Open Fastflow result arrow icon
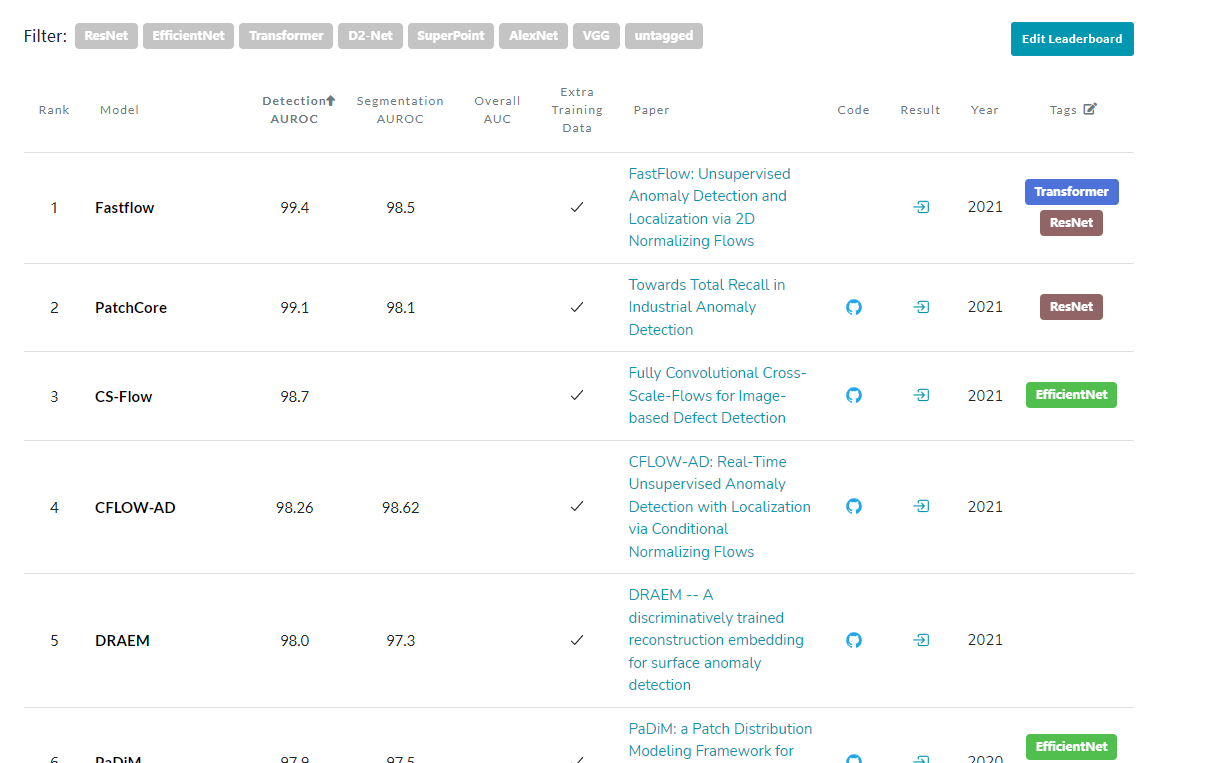 [921, 207]
